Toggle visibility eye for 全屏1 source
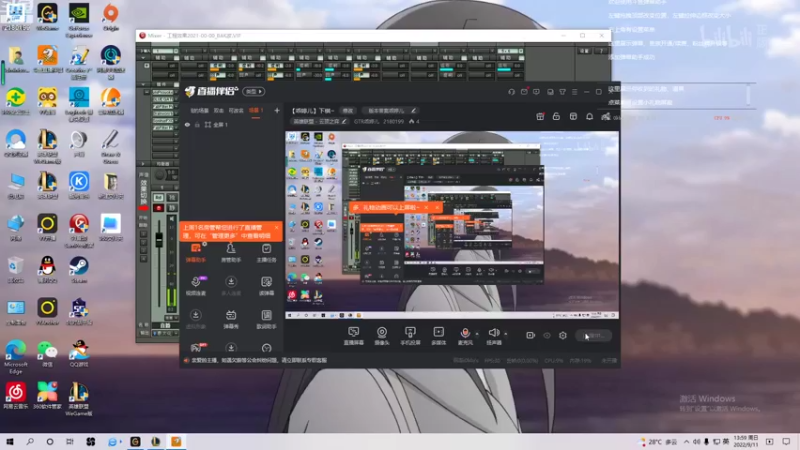The height and width of the screenshot is (450, 800). (187, 125)
